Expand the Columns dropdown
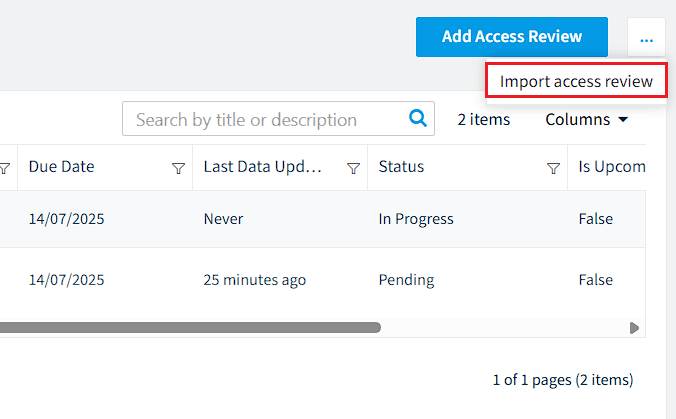676x419 pixels. pos(586,119)
